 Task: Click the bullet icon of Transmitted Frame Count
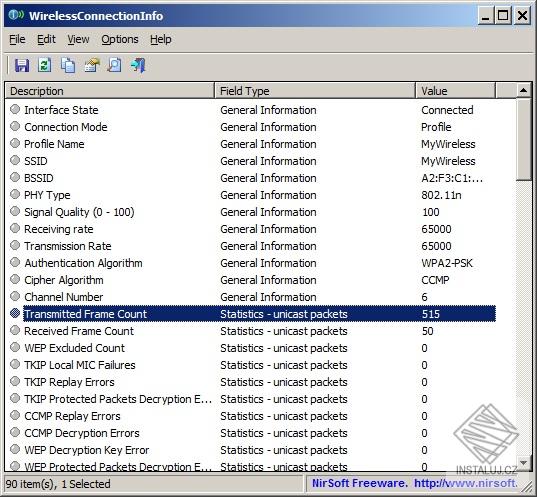click(x=15, y=313)
